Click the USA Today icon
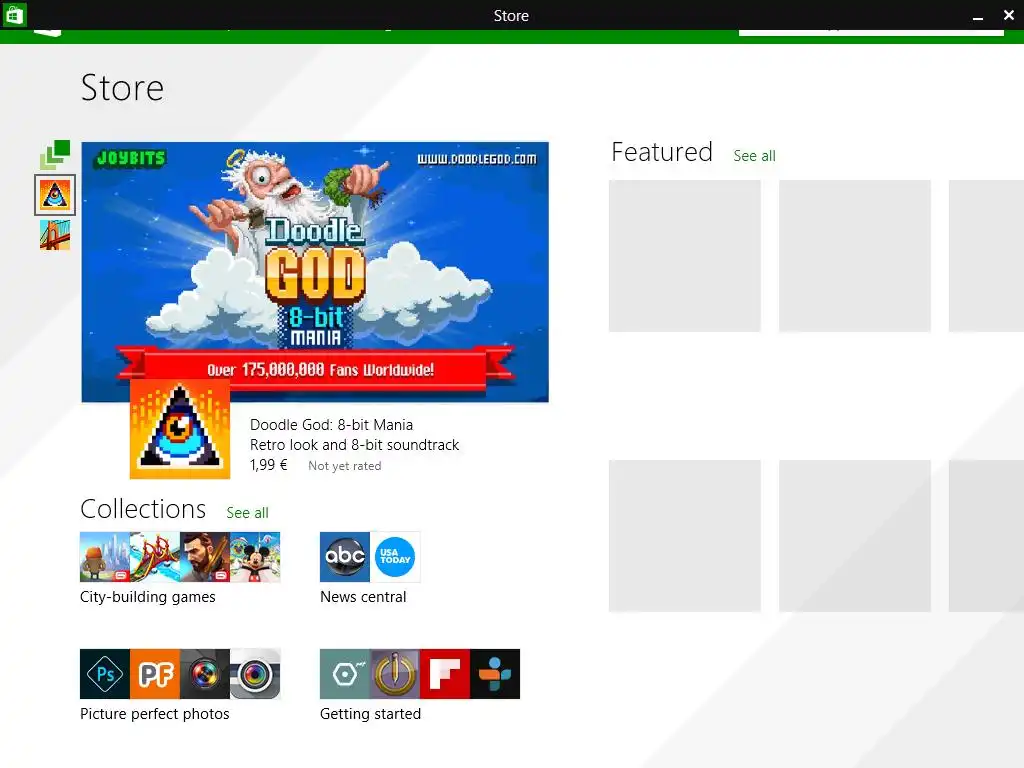The height and width of the screenshot is (768, 1024). pyautogui.click(x=395, y=557)
